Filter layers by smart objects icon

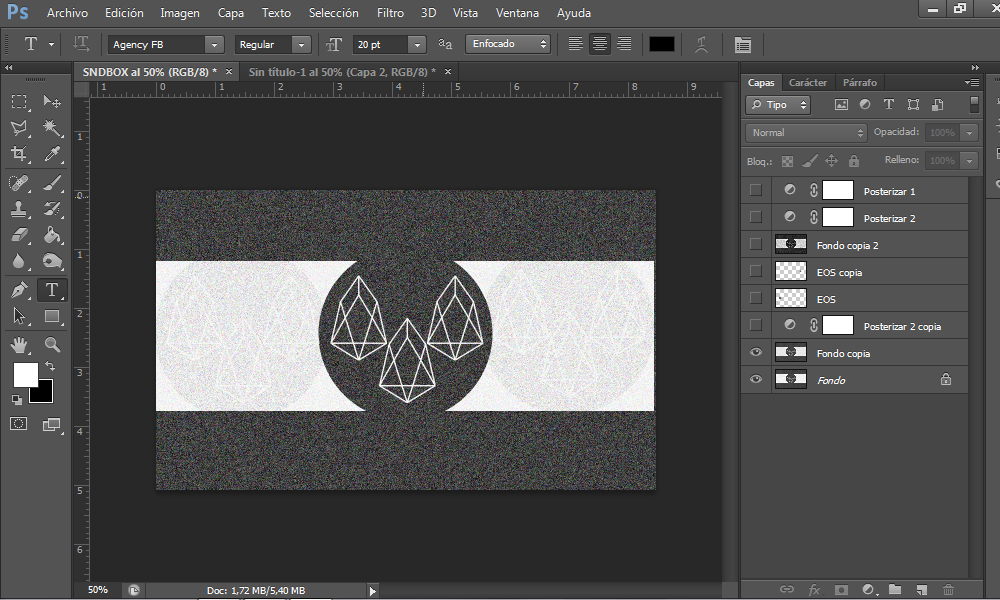(x=938, y=105)
